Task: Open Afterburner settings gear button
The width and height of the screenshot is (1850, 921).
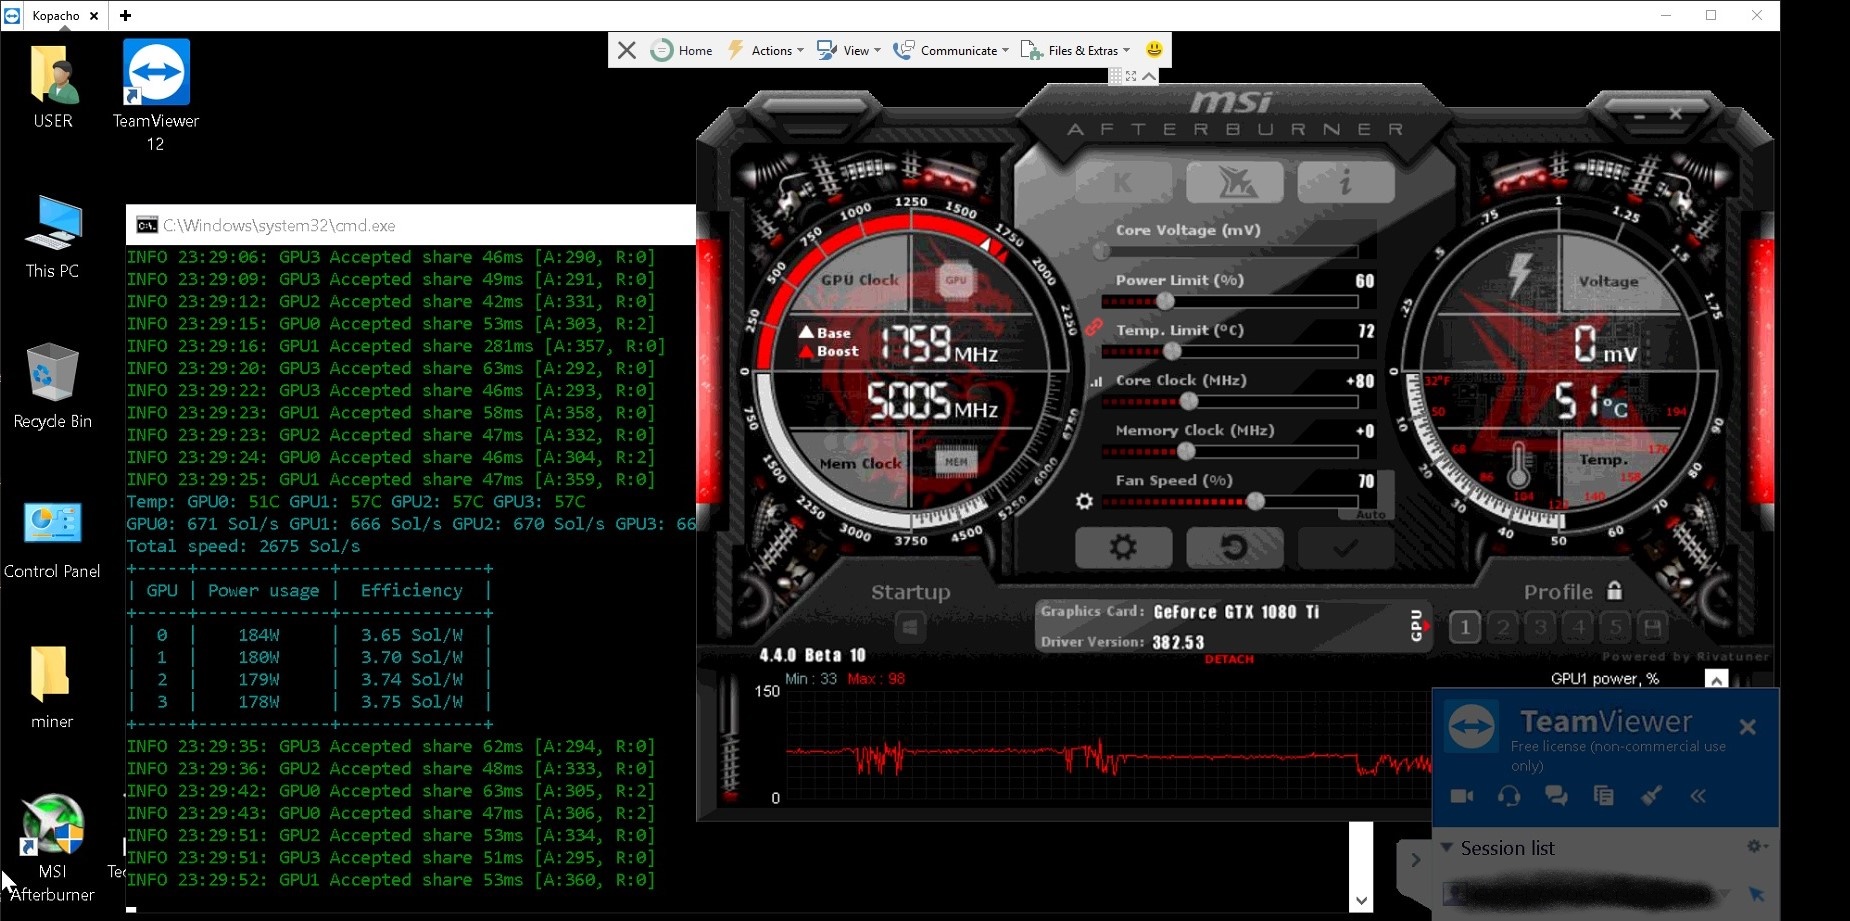Action: pos(1123,547)
